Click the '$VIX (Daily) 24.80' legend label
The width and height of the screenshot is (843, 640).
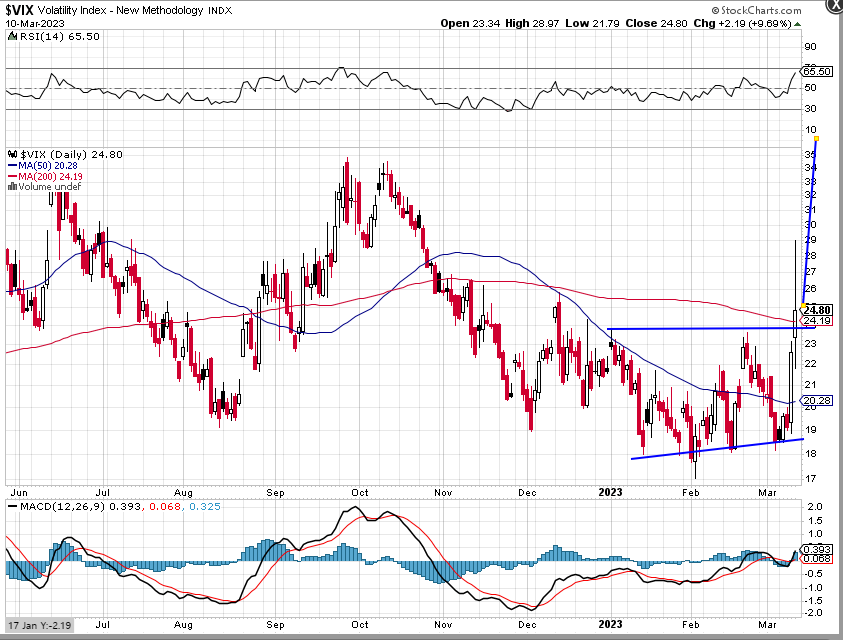click(72, 154)
